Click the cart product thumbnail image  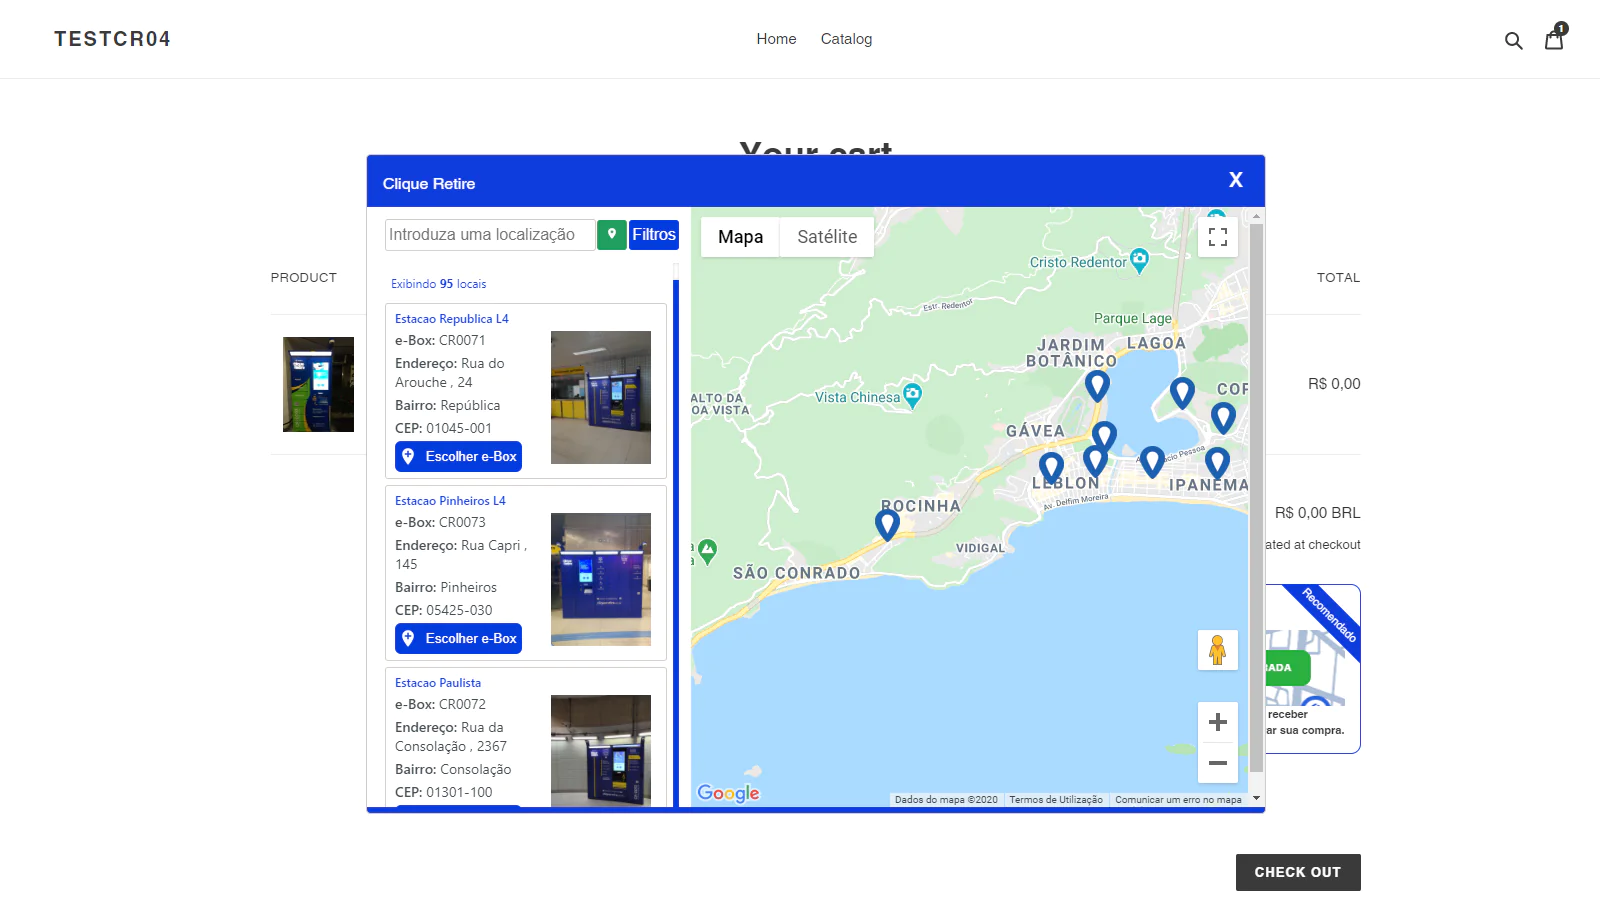tap(318, 384)
